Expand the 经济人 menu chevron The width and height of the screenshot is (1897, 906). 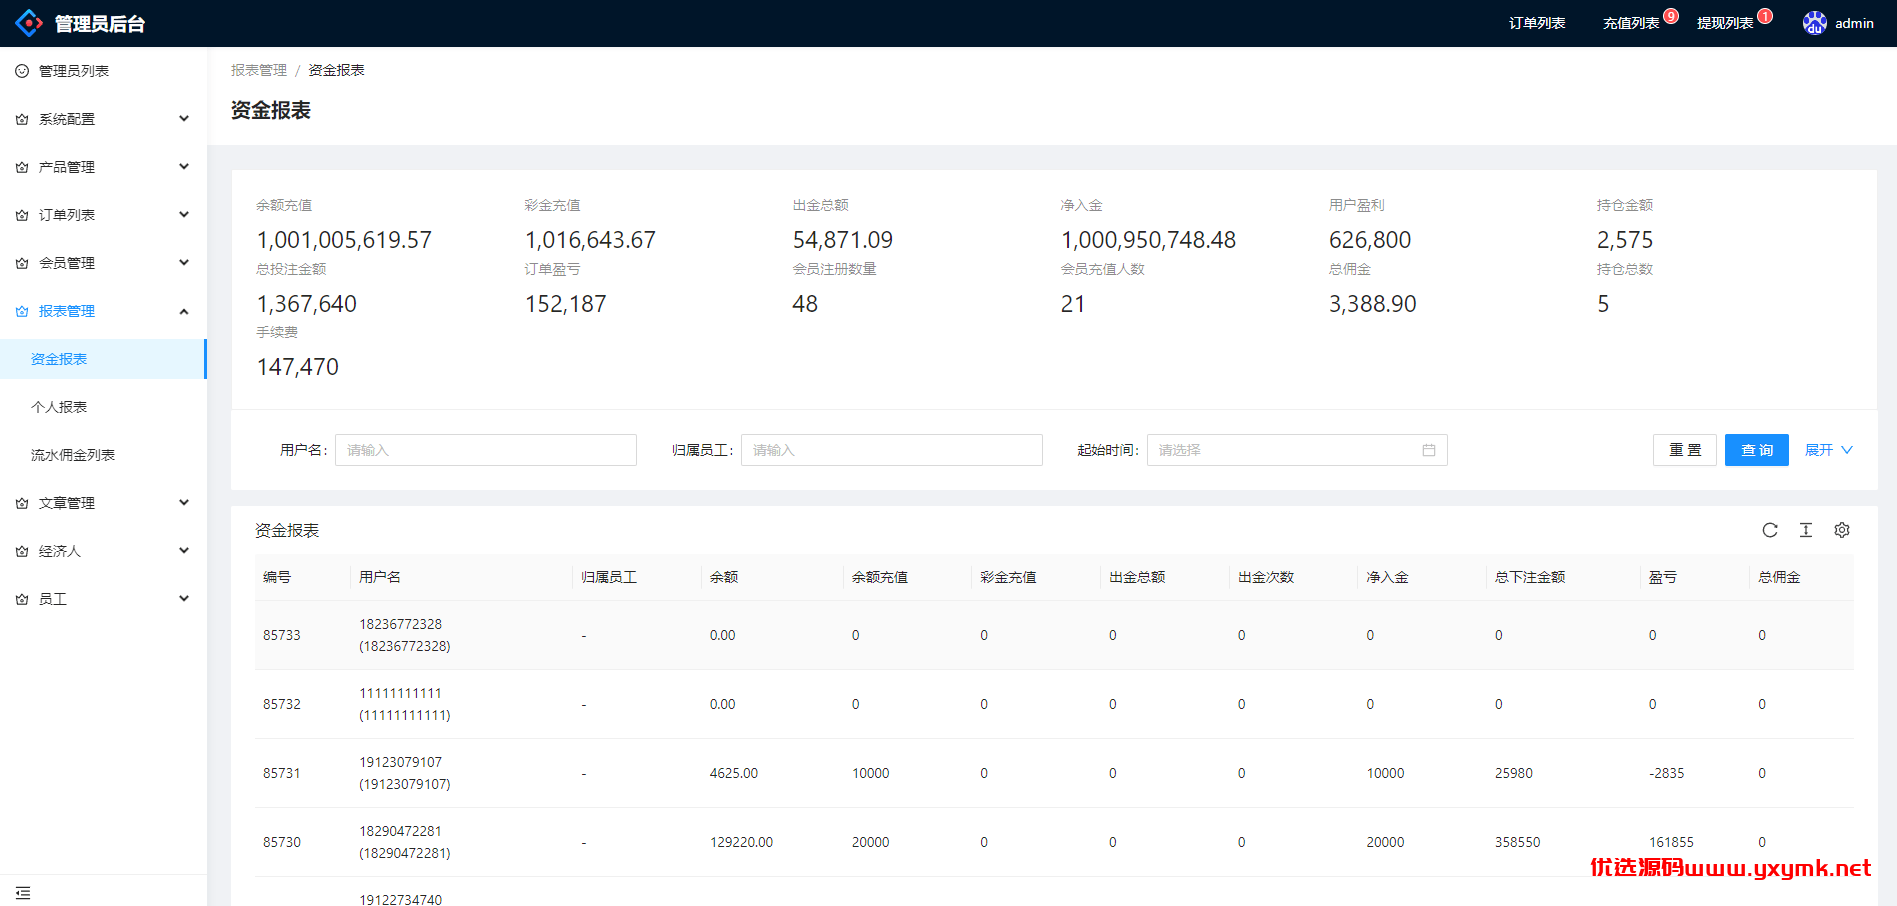[x=184, y=551]
